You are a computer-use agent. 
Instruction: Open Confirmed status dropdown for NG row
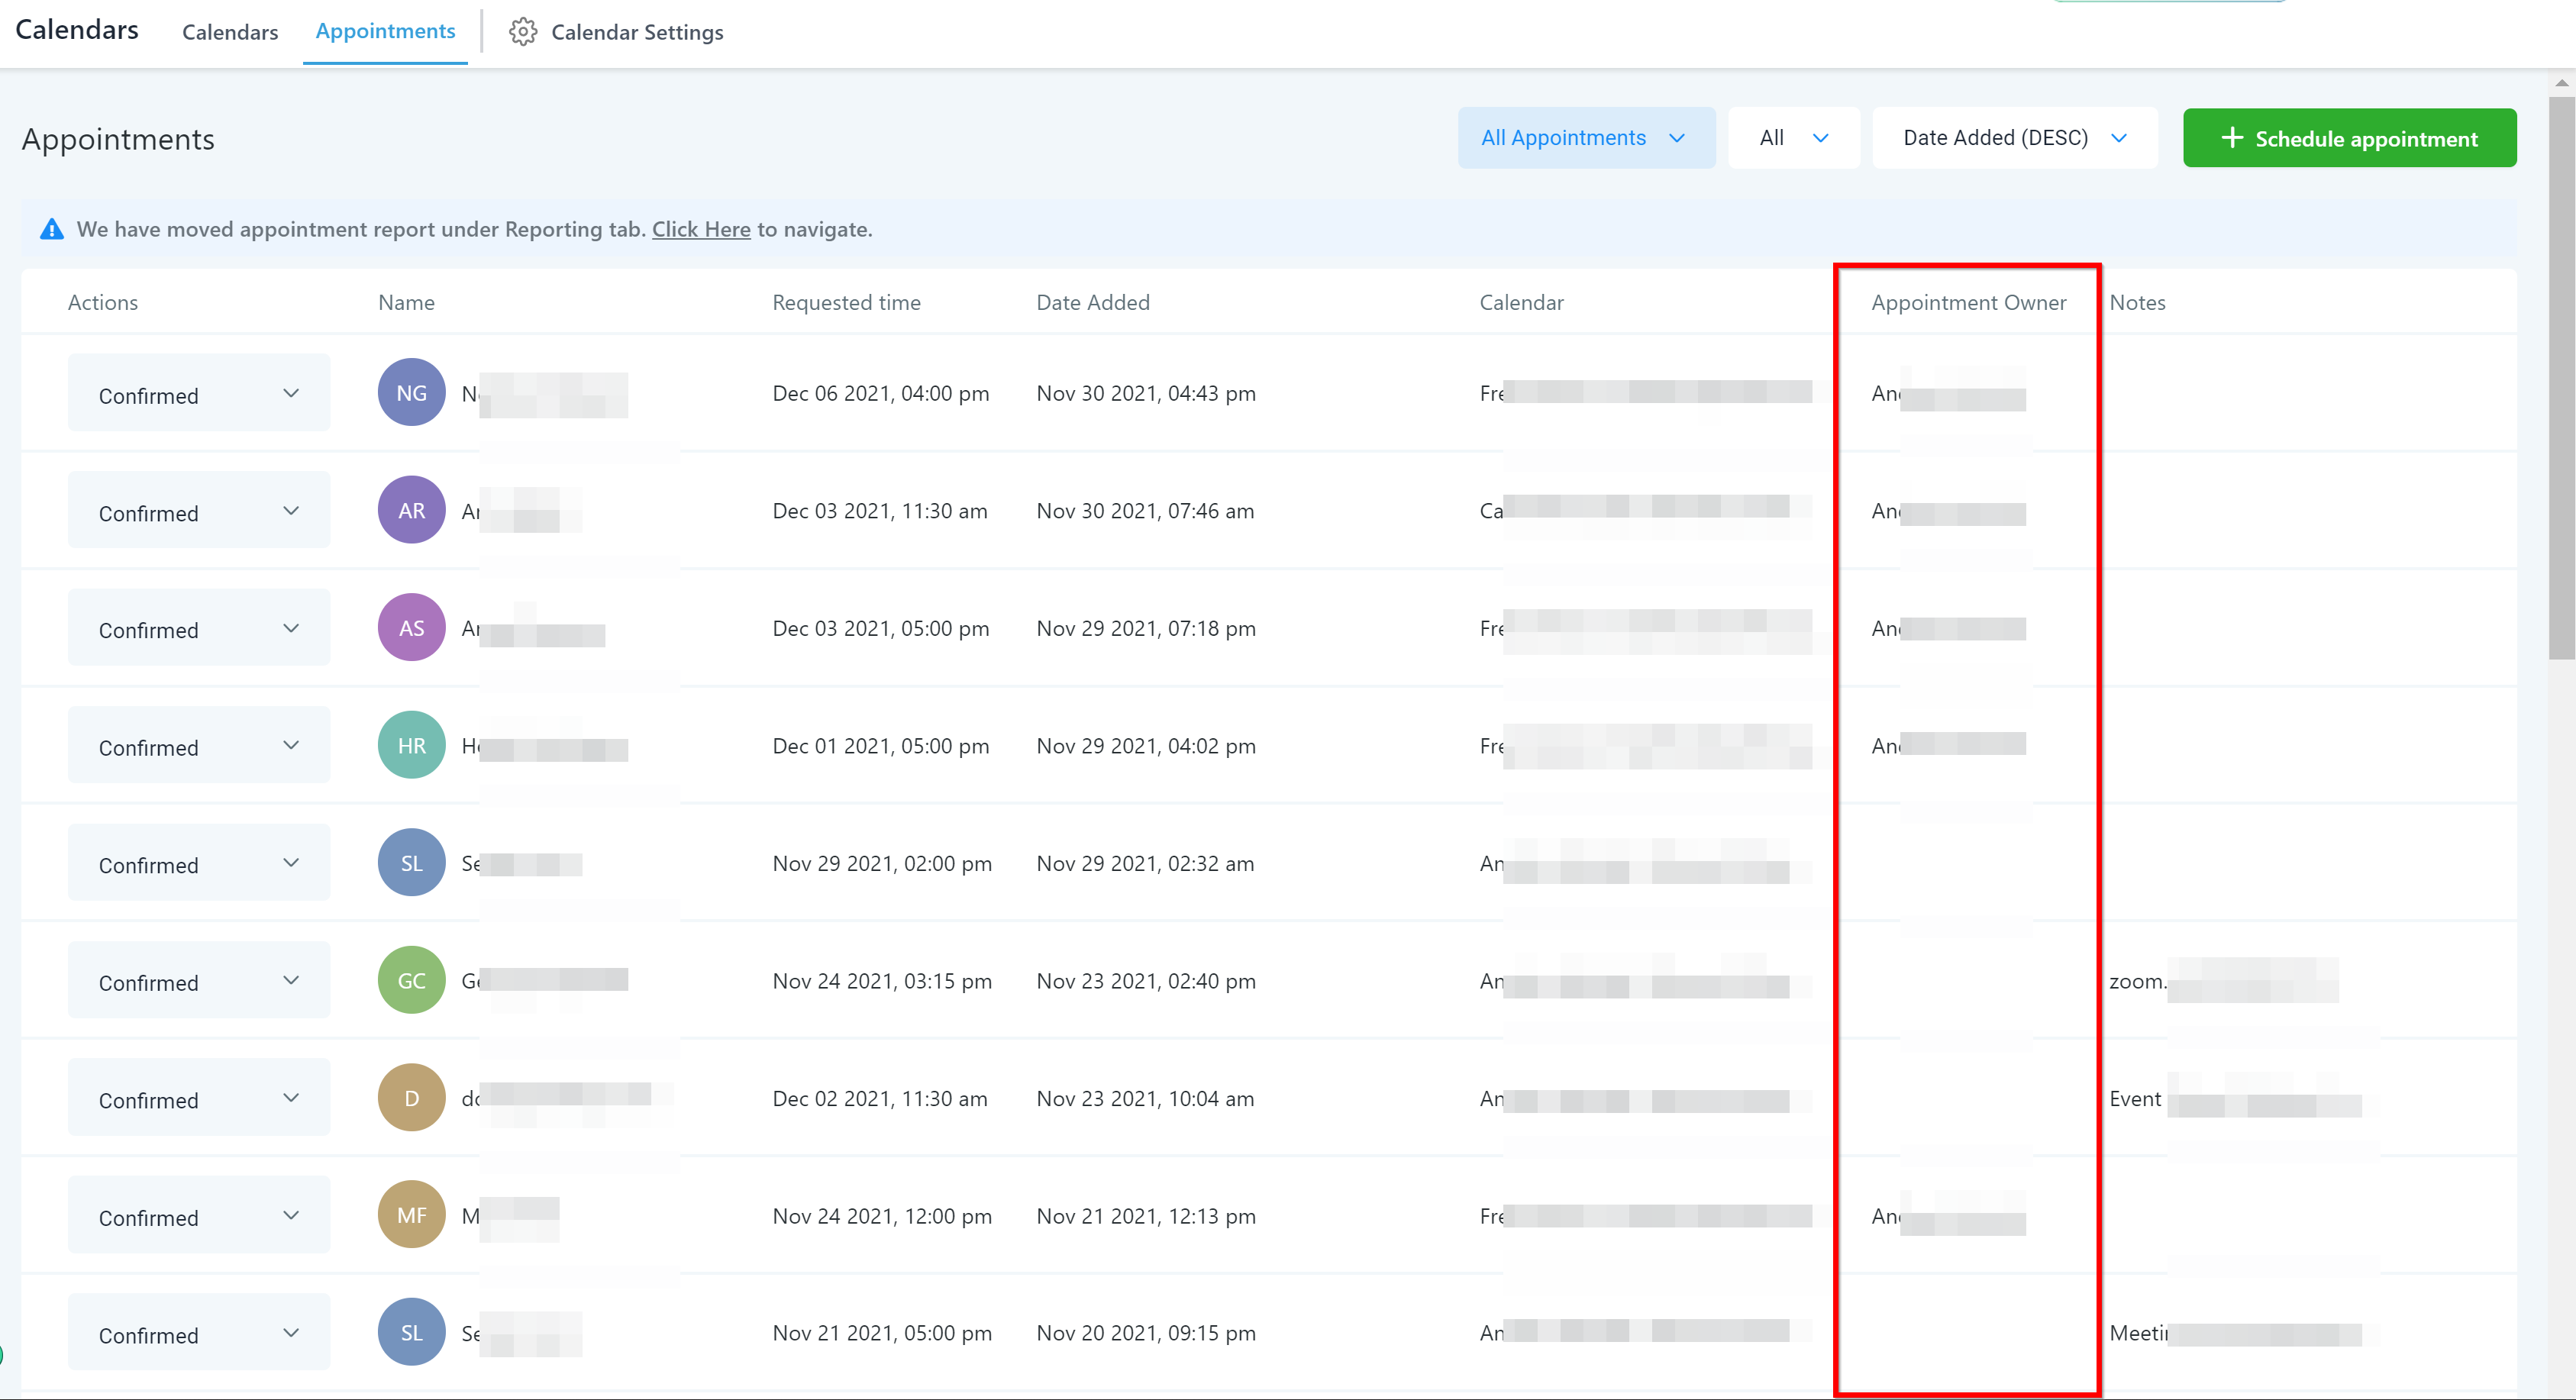click(198, 395)
